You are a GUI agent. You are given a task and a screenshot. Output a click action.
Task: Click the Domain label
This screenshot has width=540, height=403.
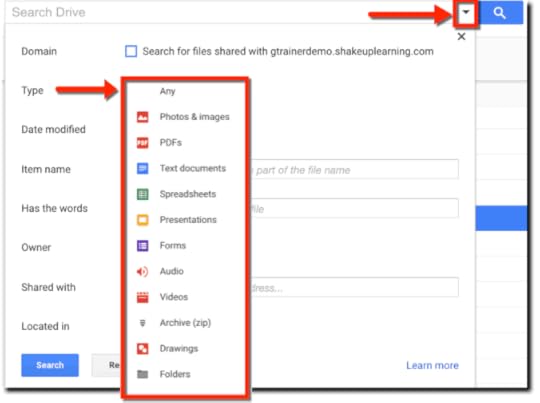pos(39,51)
